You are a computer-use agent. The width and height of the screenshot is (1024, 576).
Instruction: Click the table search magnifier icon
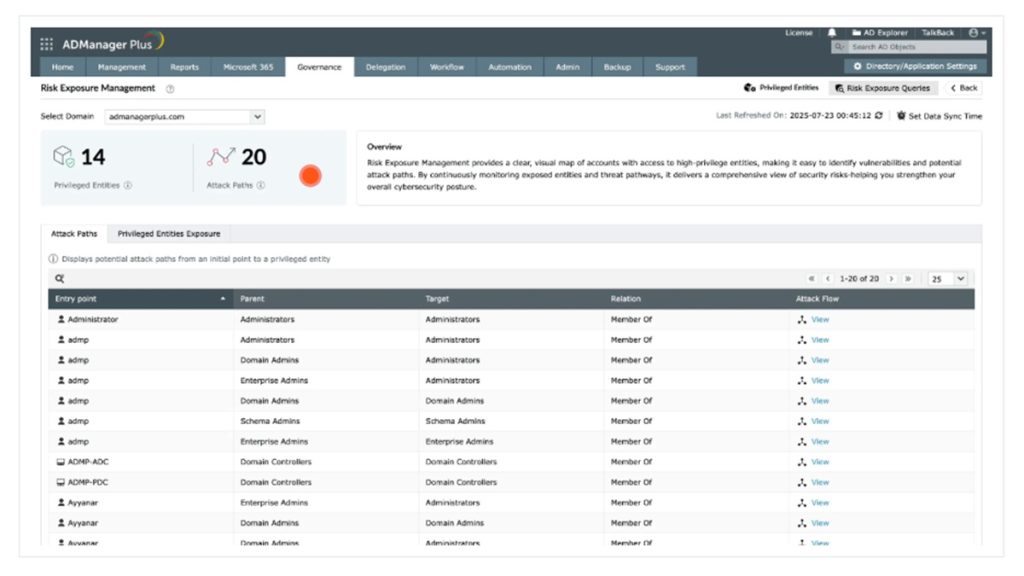(59, 279)
